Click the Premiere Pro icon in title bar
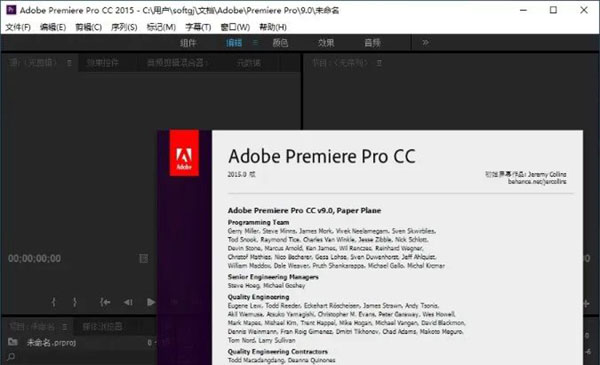 [x=11, y=10]
